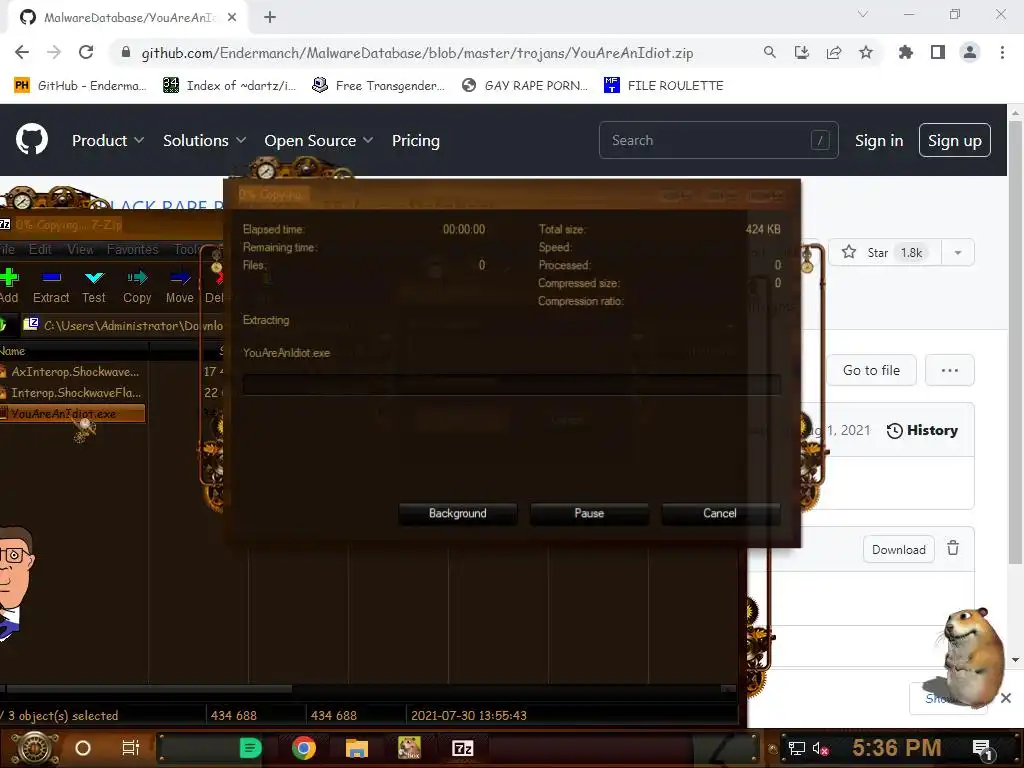Click the extraction progress bar
The width and height of the screenshot is (1024, 768).
511,385
